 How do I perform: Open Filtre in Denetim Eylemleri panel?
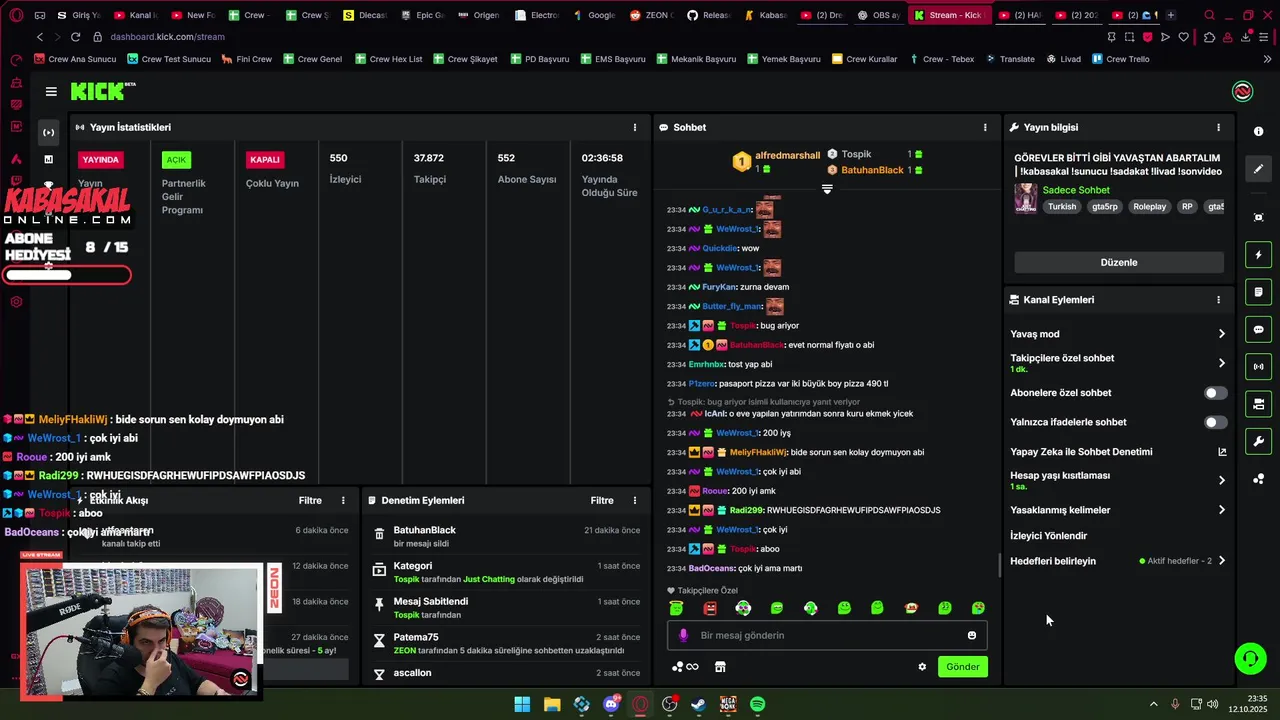602,500
